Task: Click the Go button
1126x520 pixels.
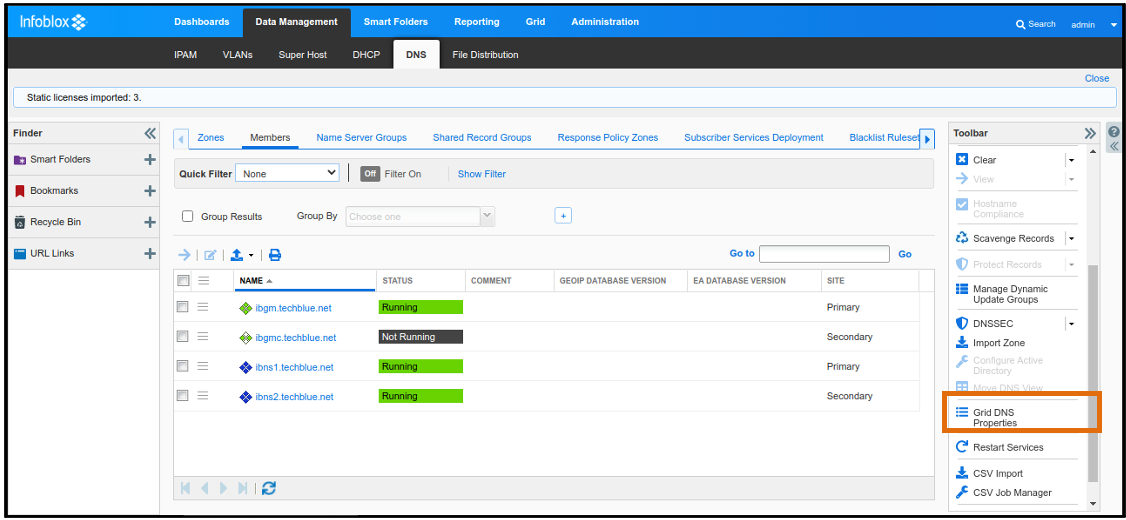Action: click(905, 254)
